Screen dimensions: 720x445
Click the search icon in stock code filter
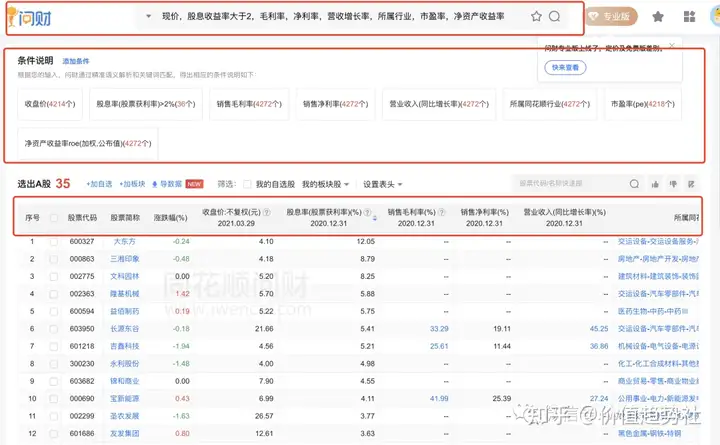pos(634,184)
